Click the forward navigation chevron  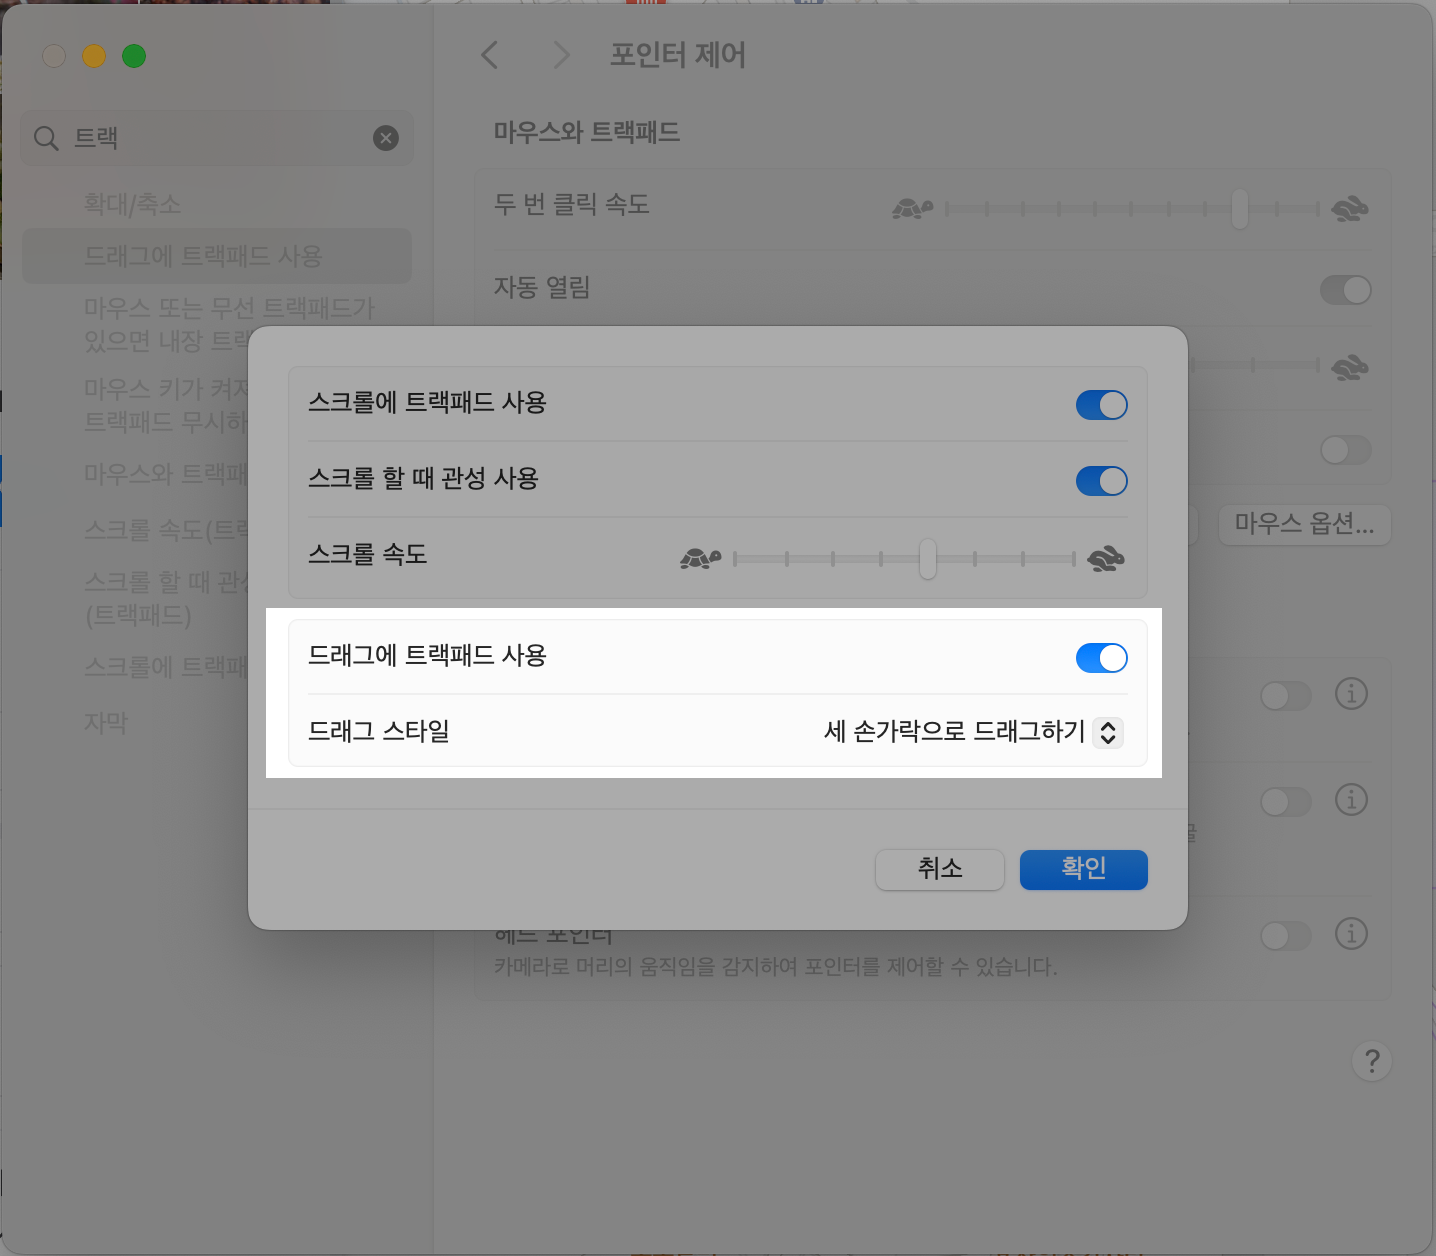click(560, 56)
